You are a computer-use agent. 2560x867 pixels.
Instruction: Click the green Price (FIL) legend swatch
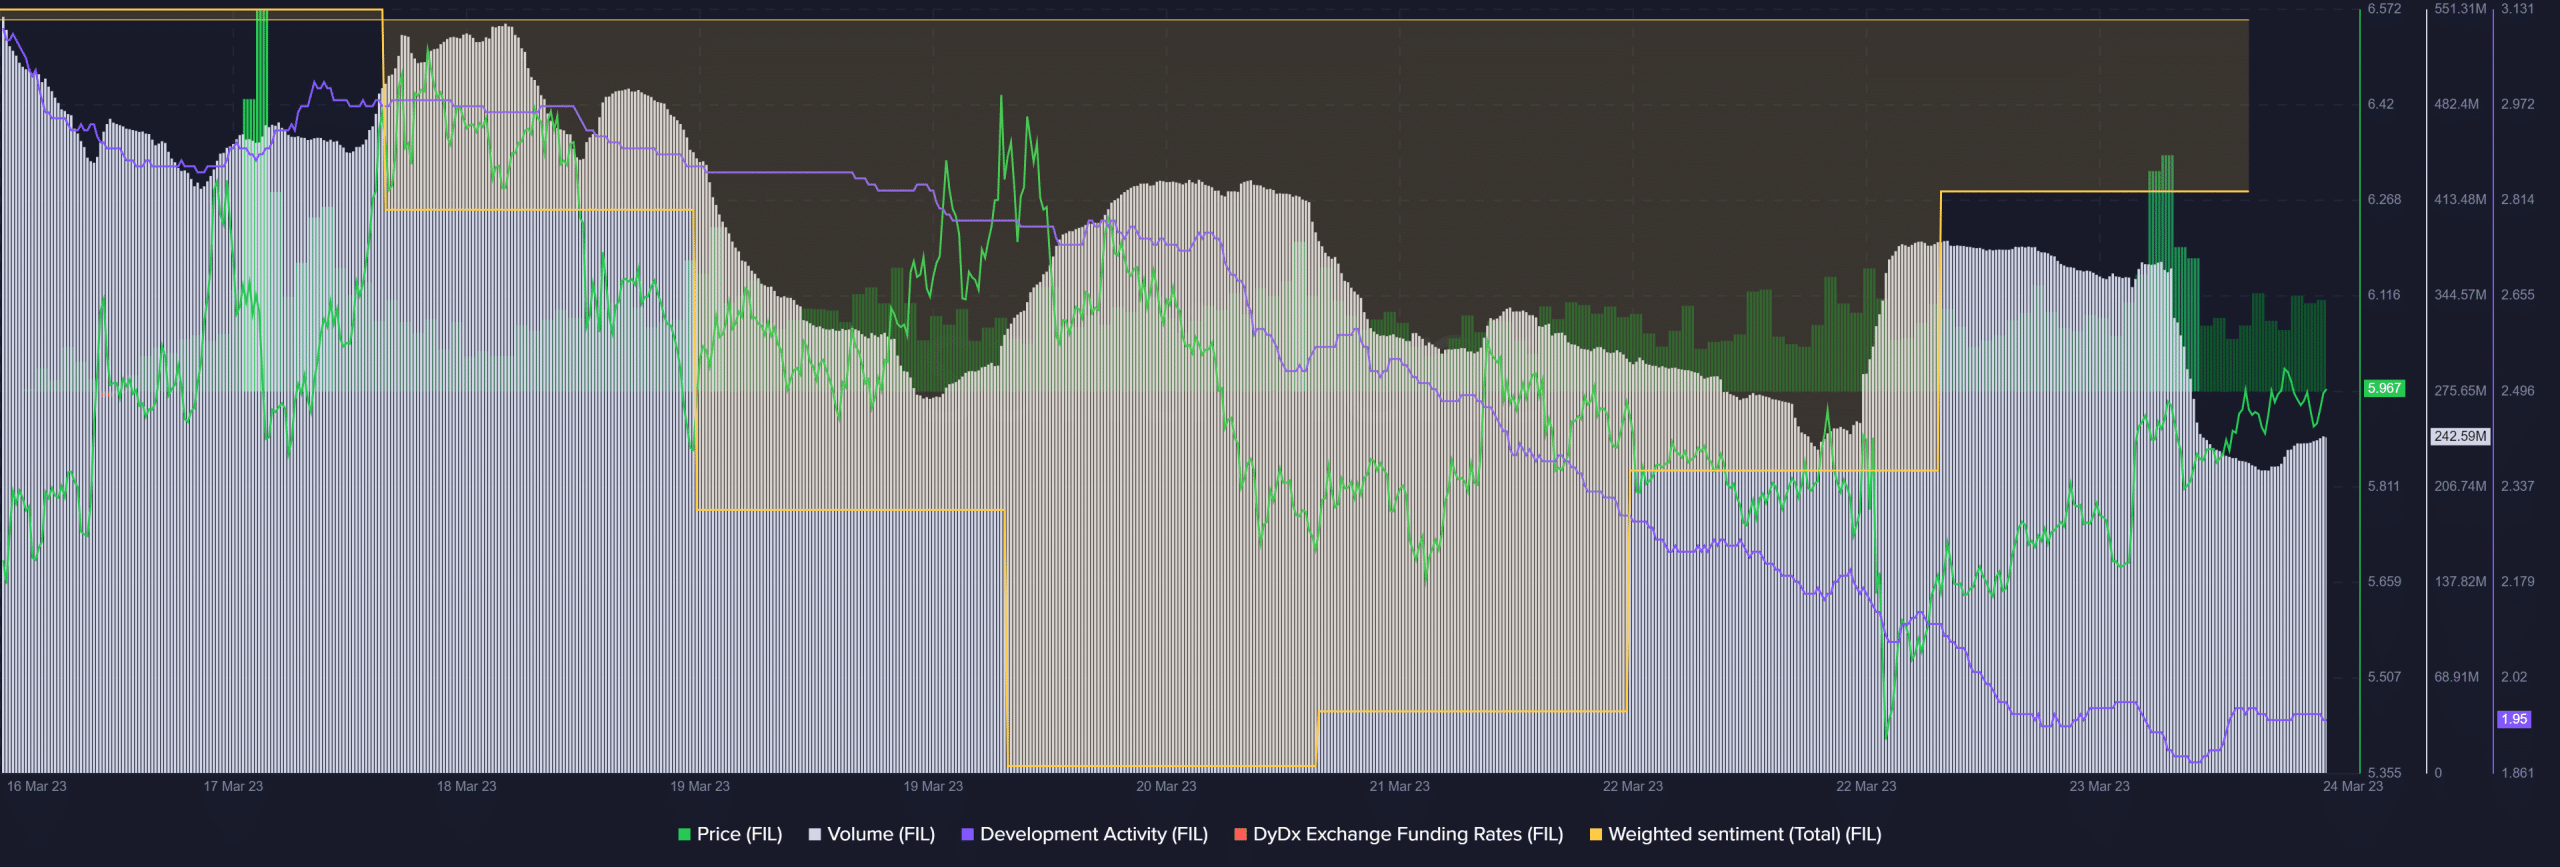click(x=684, y=834)
